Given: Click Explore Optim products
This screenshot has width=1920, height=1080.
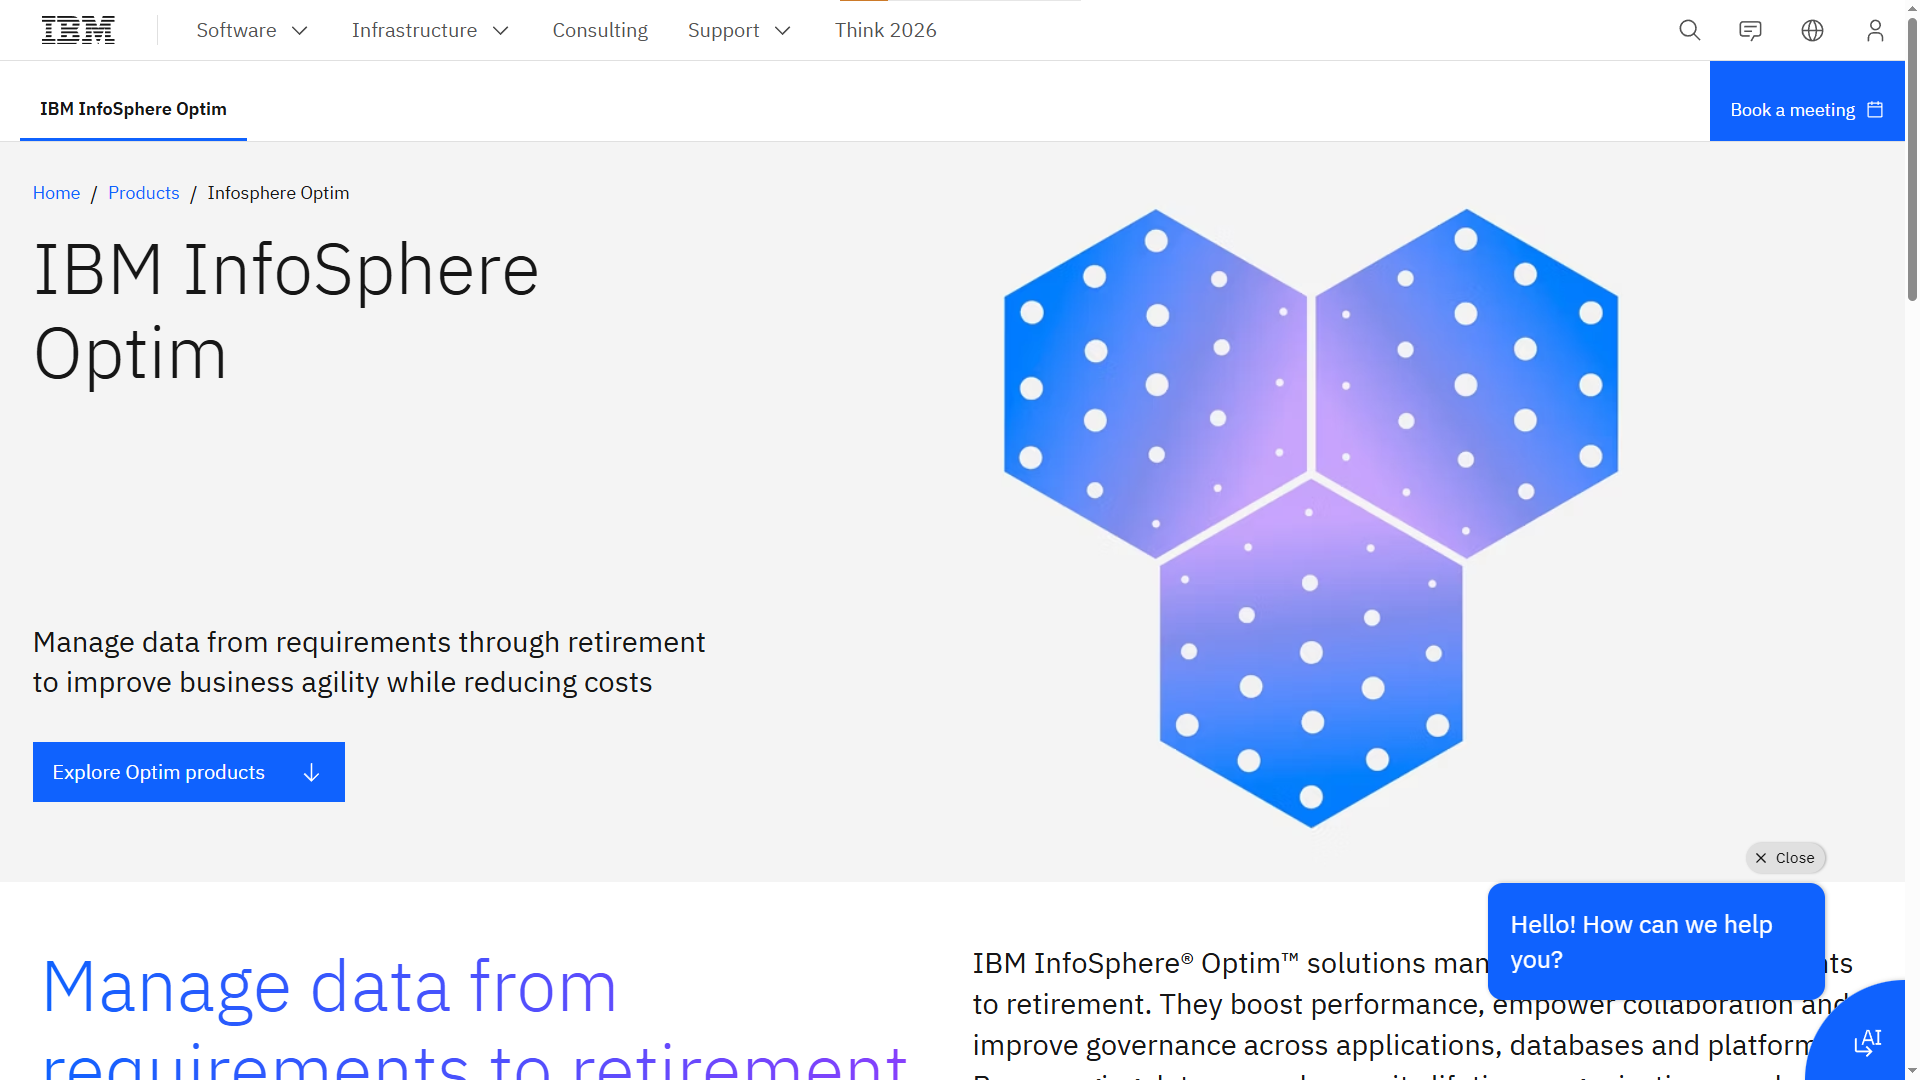Looking at the screenshot, I should tap(158, 772).
